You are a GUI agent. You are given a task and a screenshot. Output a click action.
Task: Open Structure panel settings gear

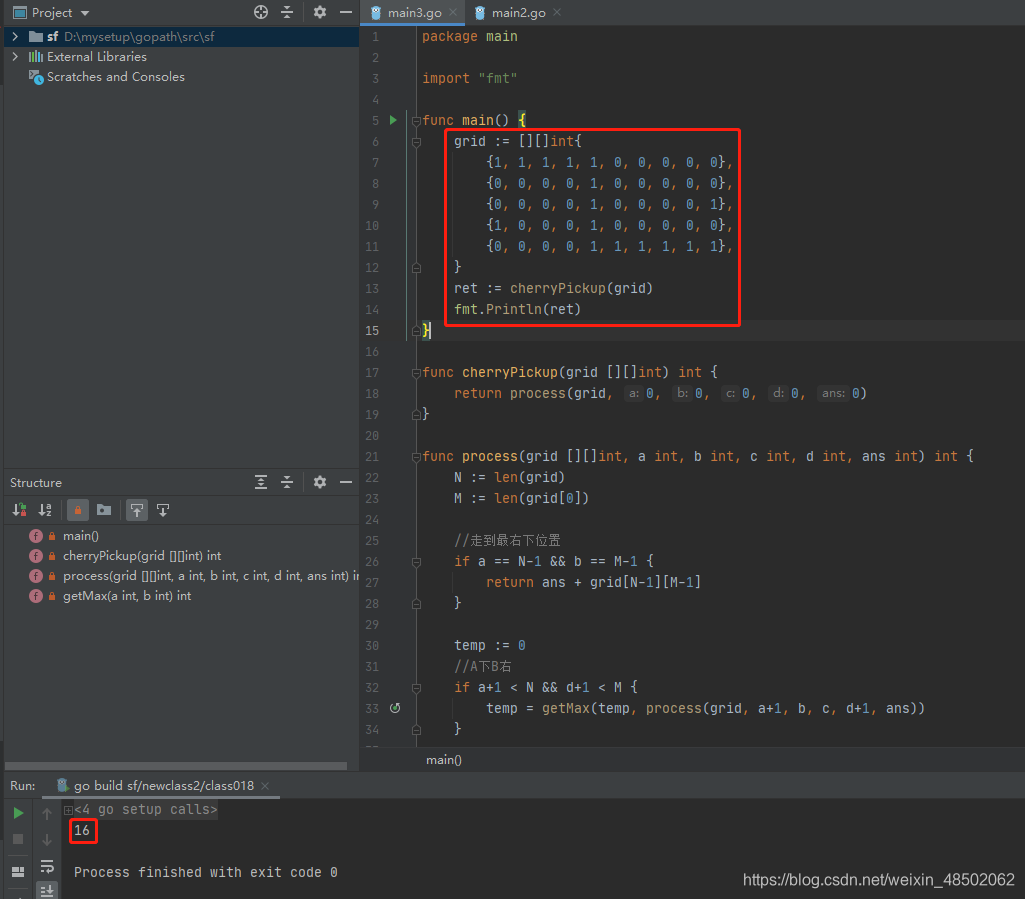320,483
